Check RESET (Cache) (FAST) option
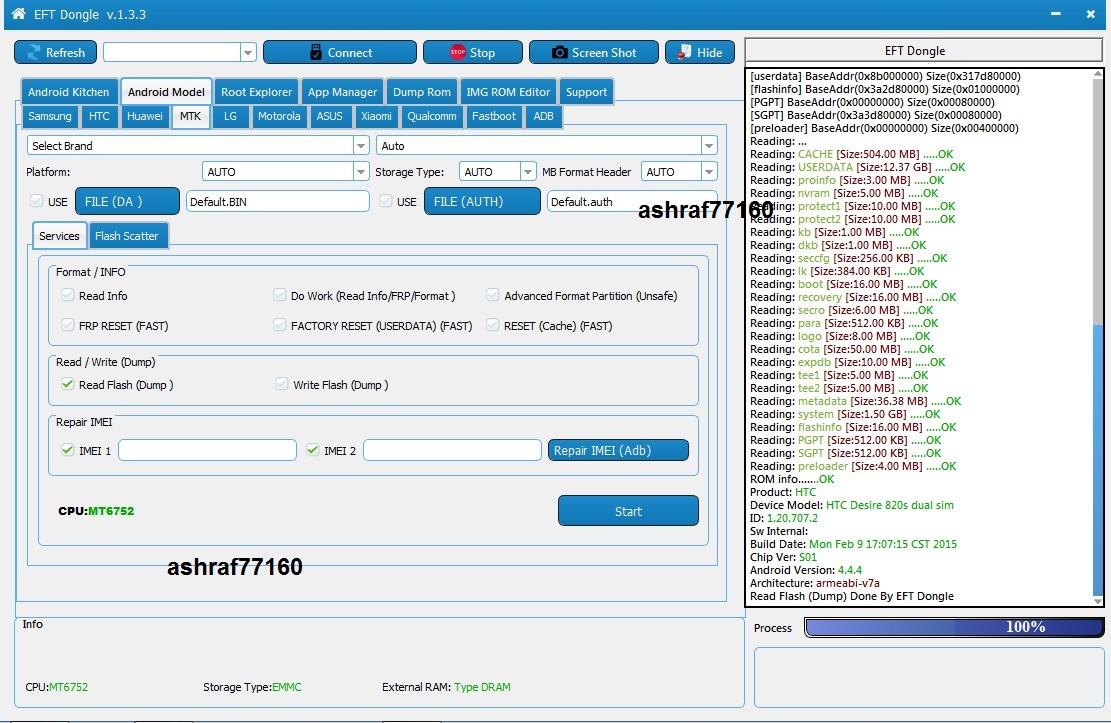1111x723 pixels. pos(492,325)
